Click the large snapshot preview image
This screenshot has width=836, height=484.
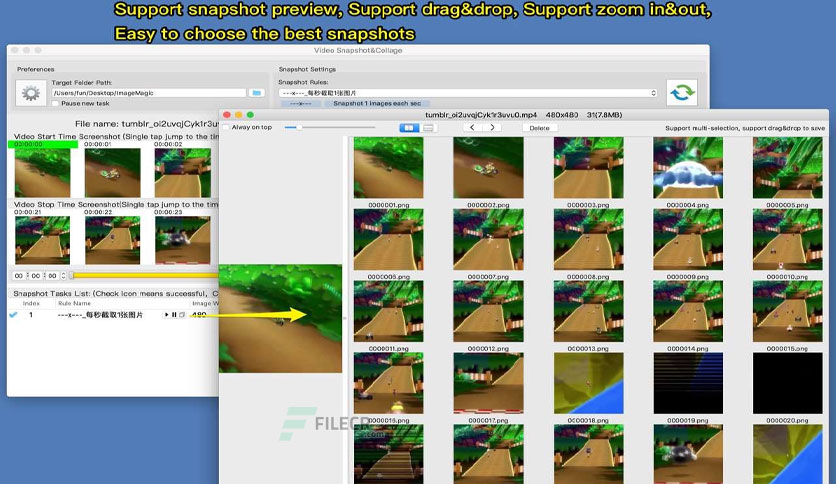[x=280, y=318]
